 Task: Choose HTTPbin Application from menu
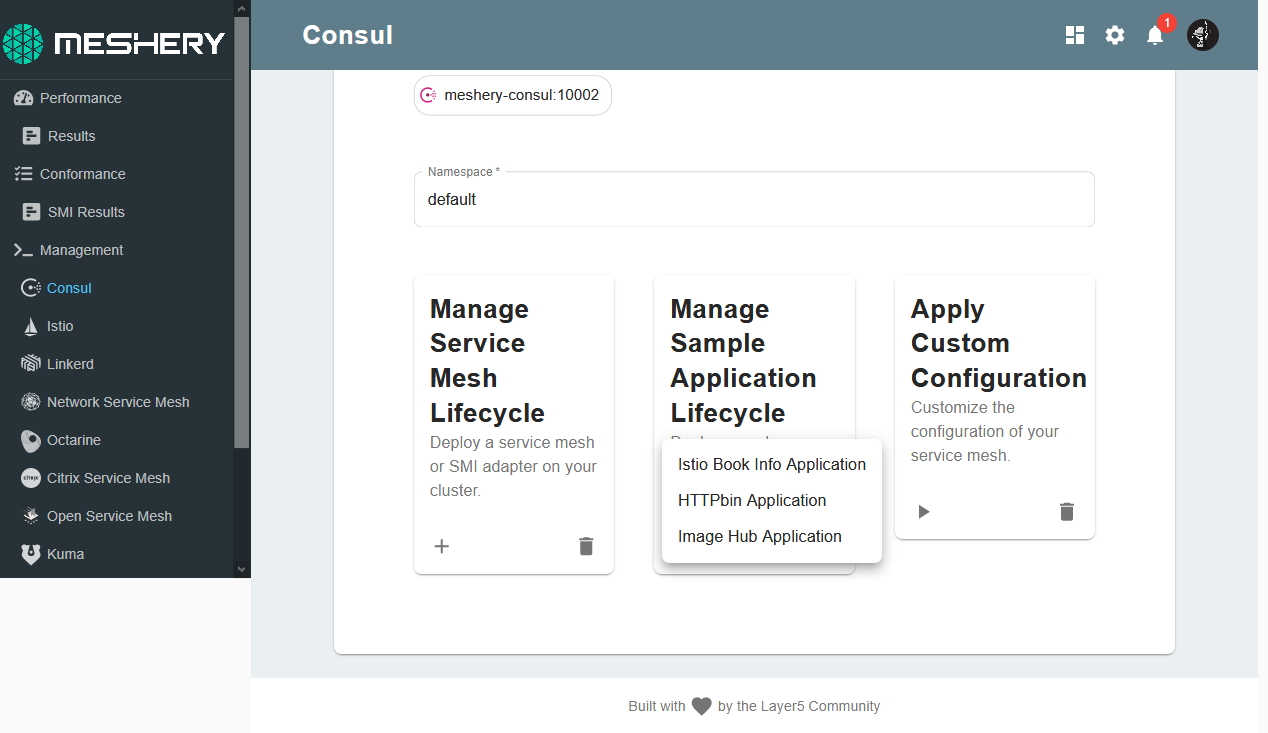[x=752, y=500]
